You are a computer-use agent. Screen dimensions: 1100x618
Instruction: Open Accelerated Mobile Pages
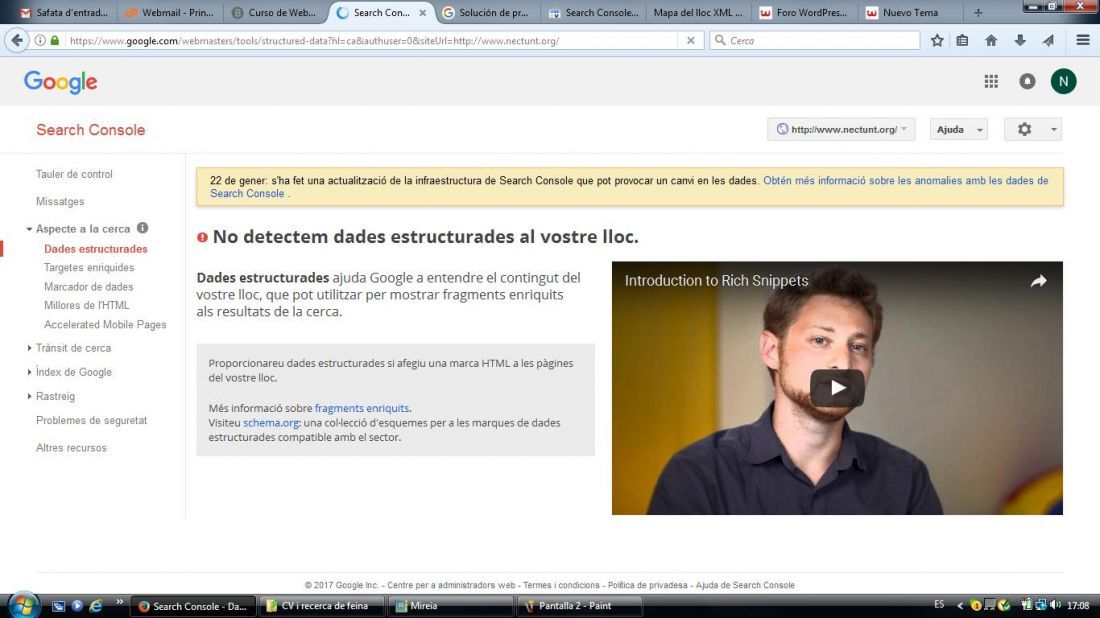(105, 324)
